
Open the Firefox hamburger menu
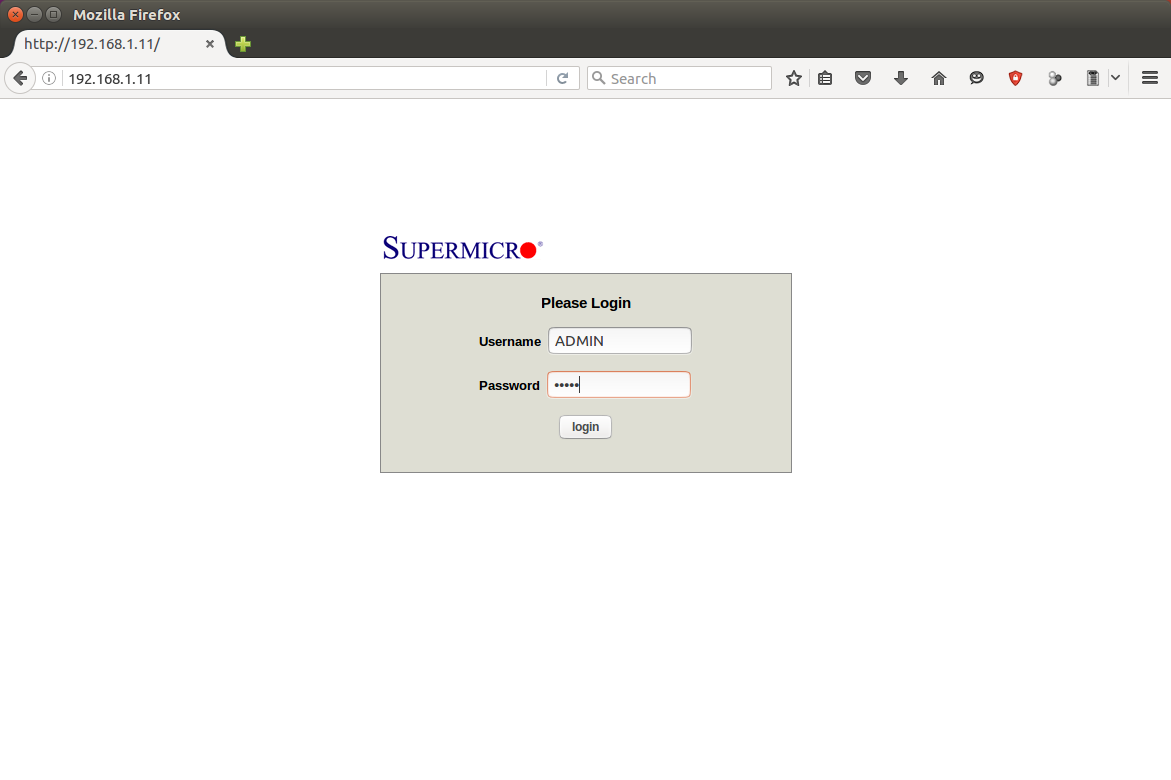(x=1149, y=78)
